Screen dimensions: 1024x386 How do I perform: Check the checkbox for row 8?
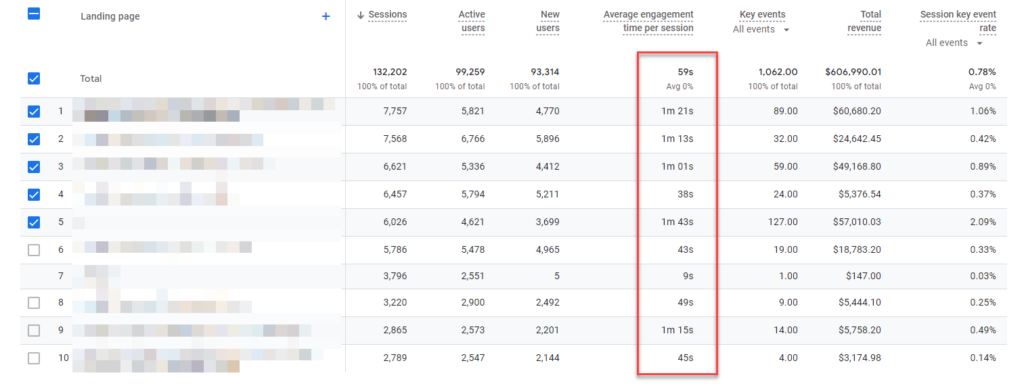(x=34, y=303)
